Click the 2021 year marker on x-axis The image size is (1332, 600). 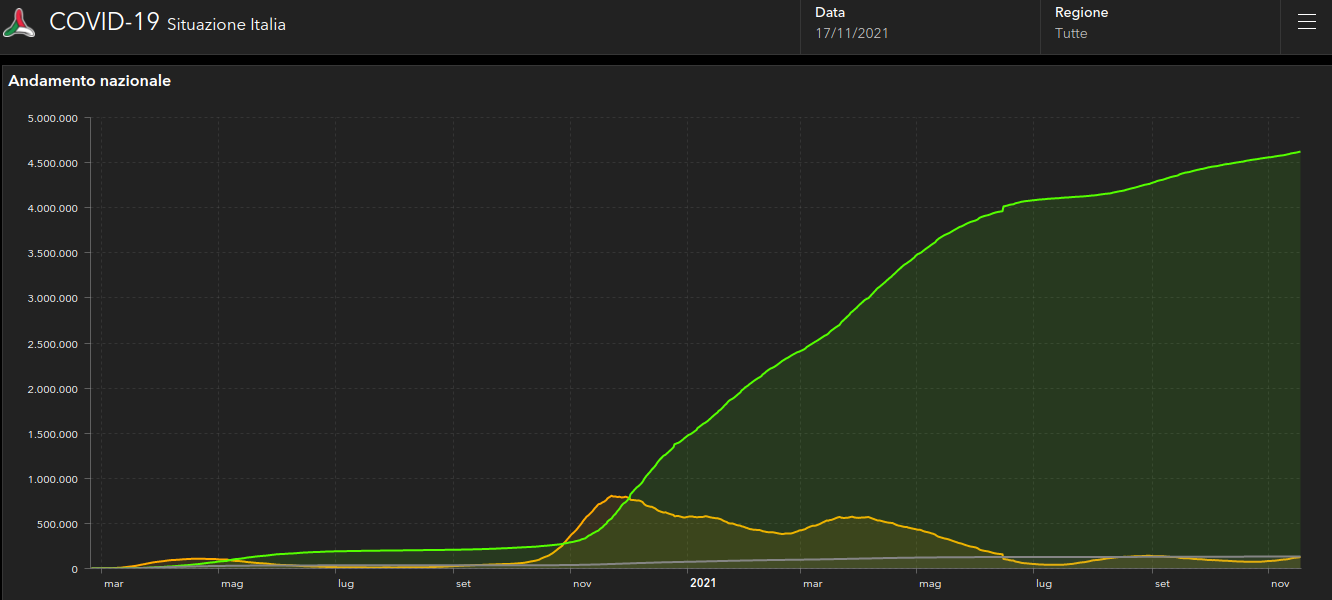(703, 582)
